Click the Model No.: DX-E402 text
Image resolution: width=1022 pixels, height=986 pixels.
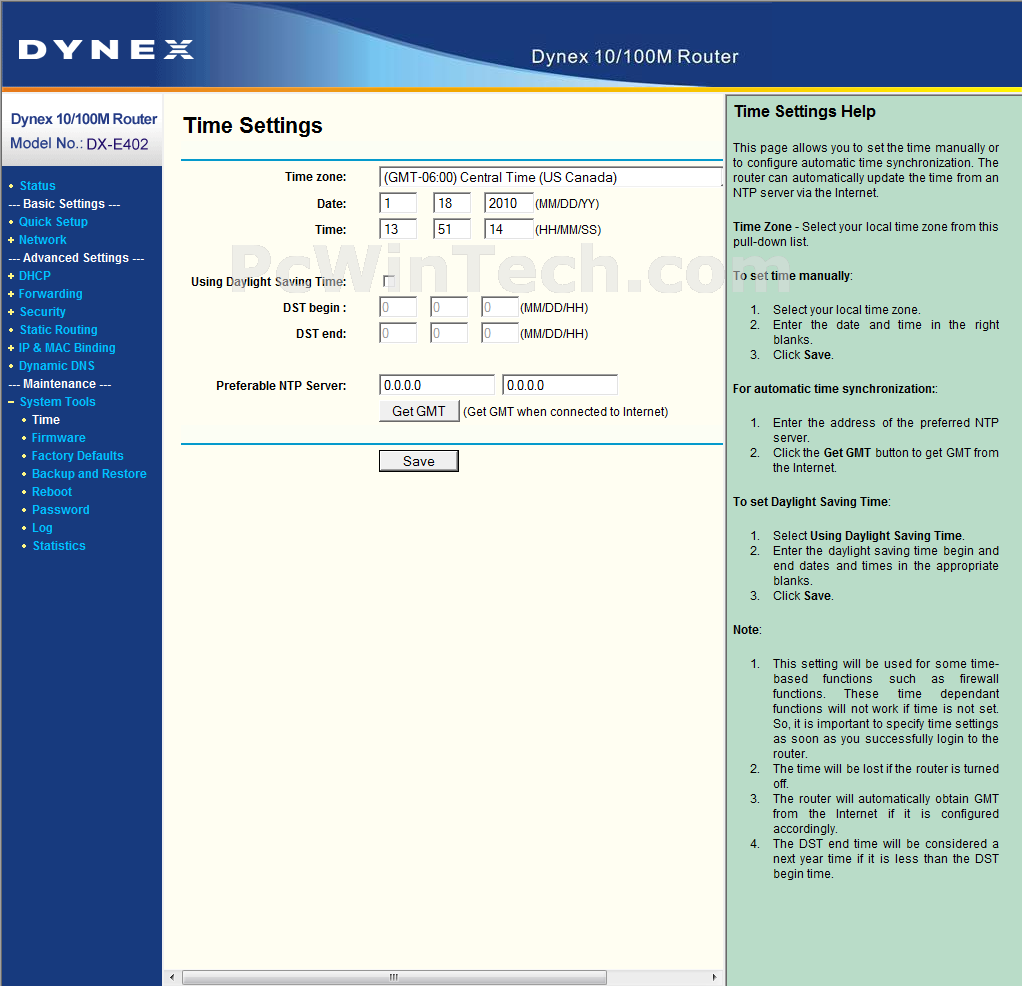(80, 144)
